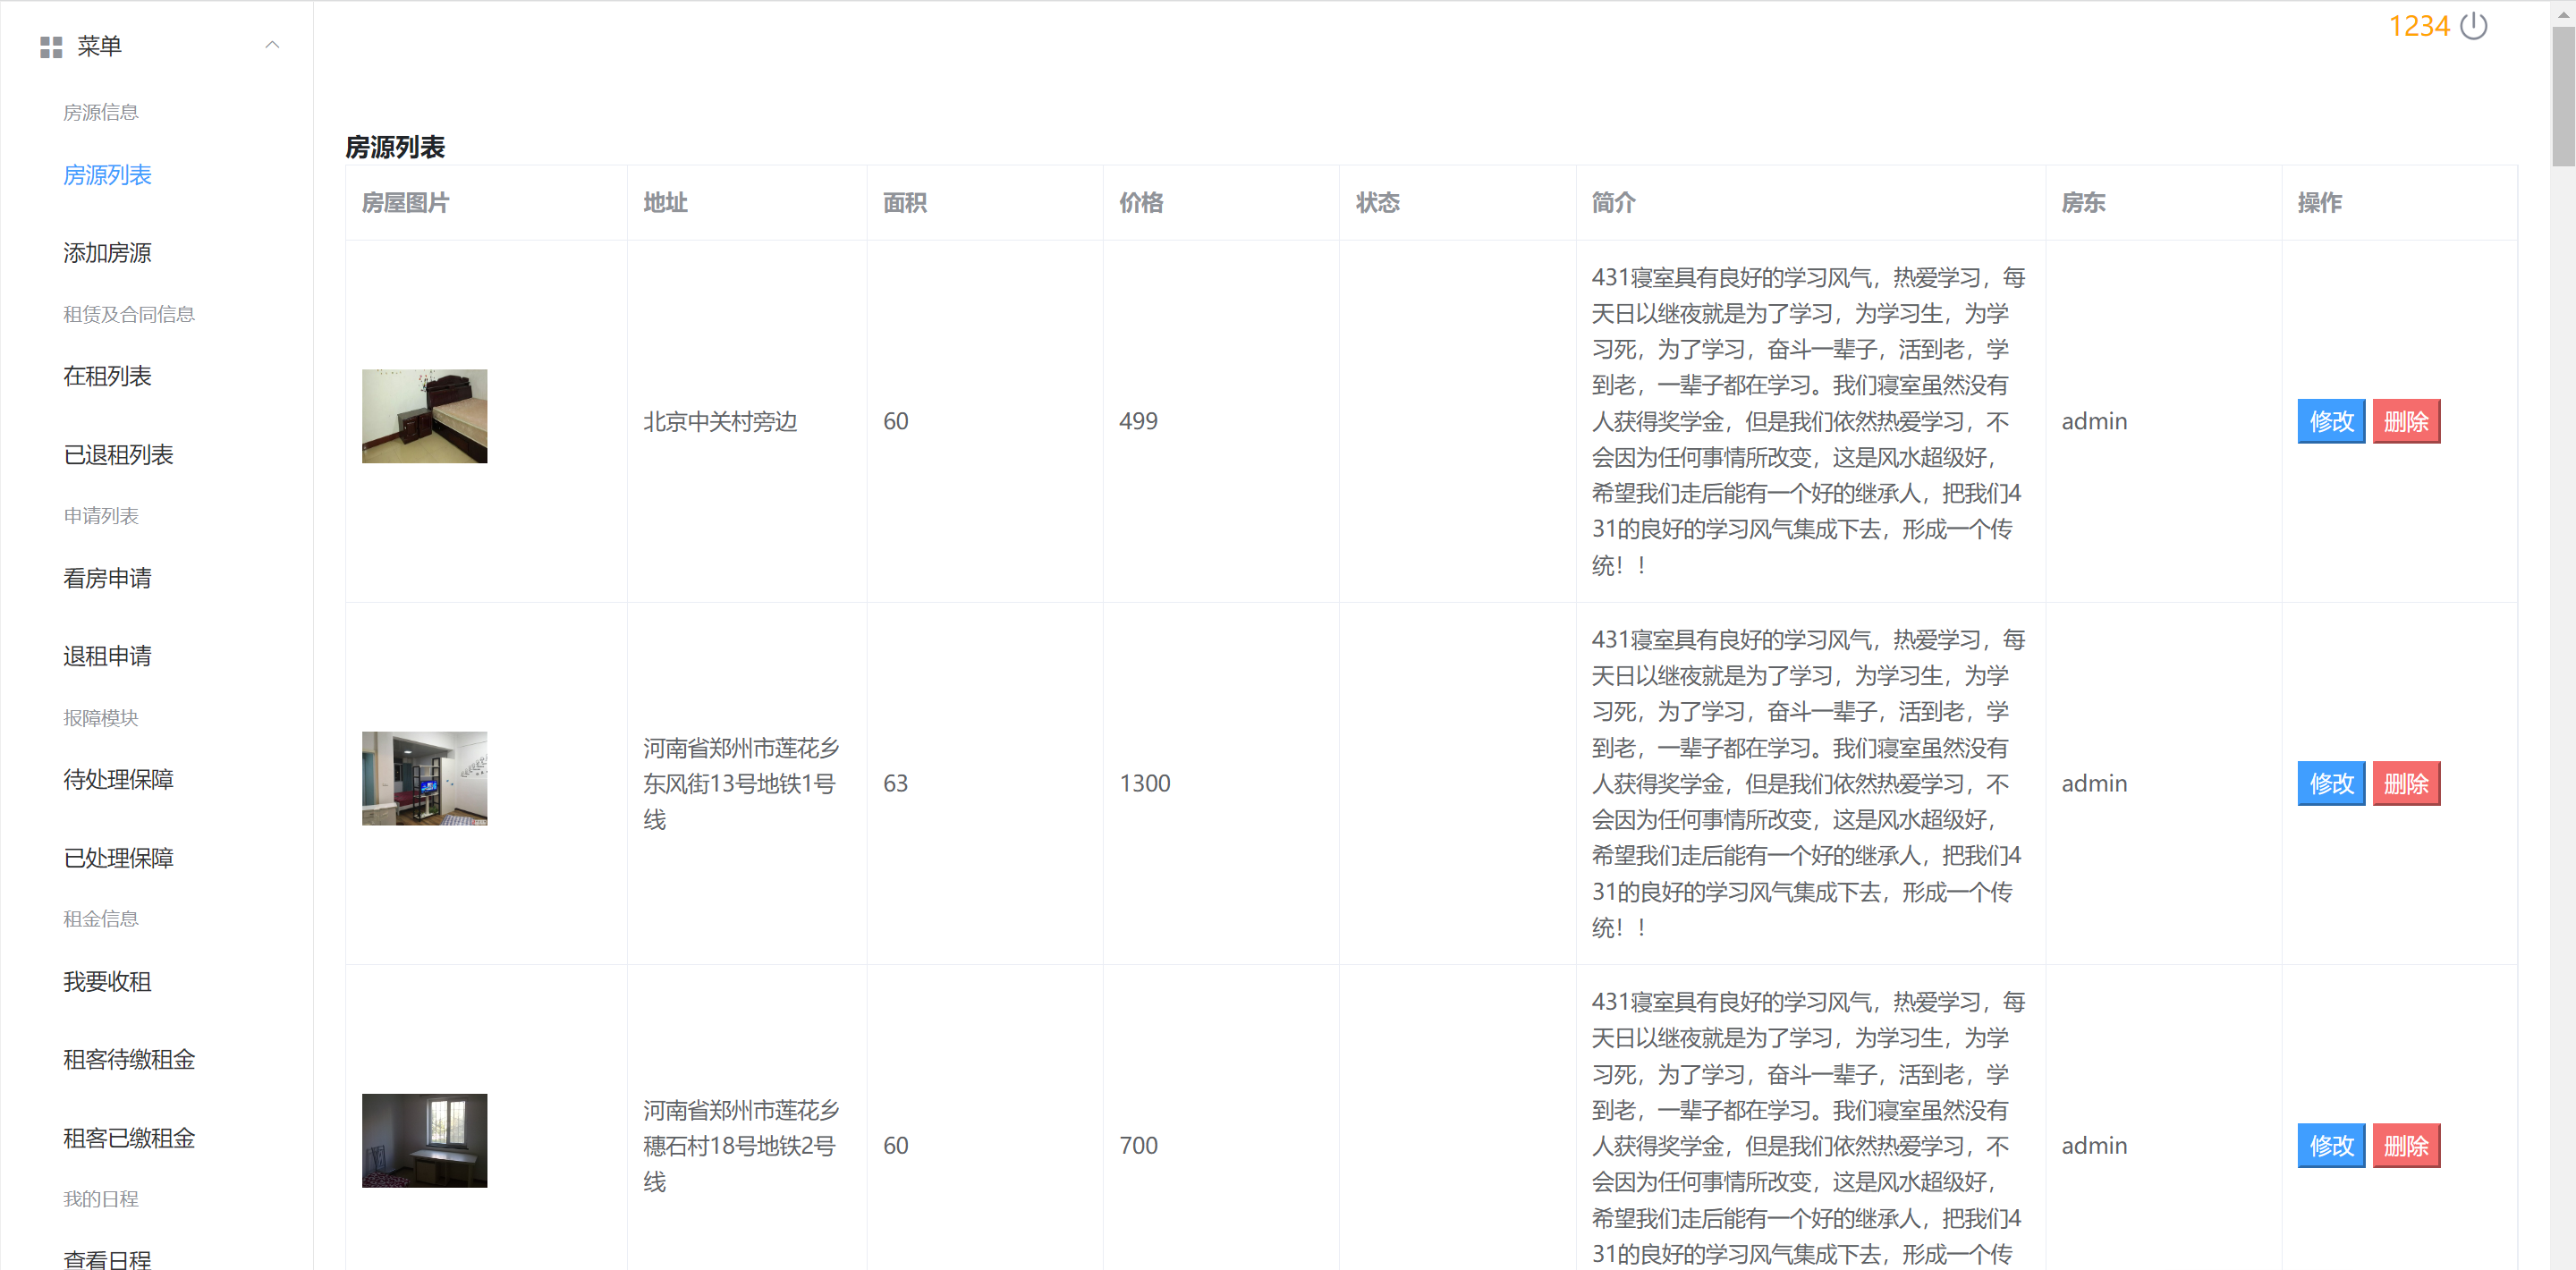Open the 在租列表 section

[x=107, y=377]
